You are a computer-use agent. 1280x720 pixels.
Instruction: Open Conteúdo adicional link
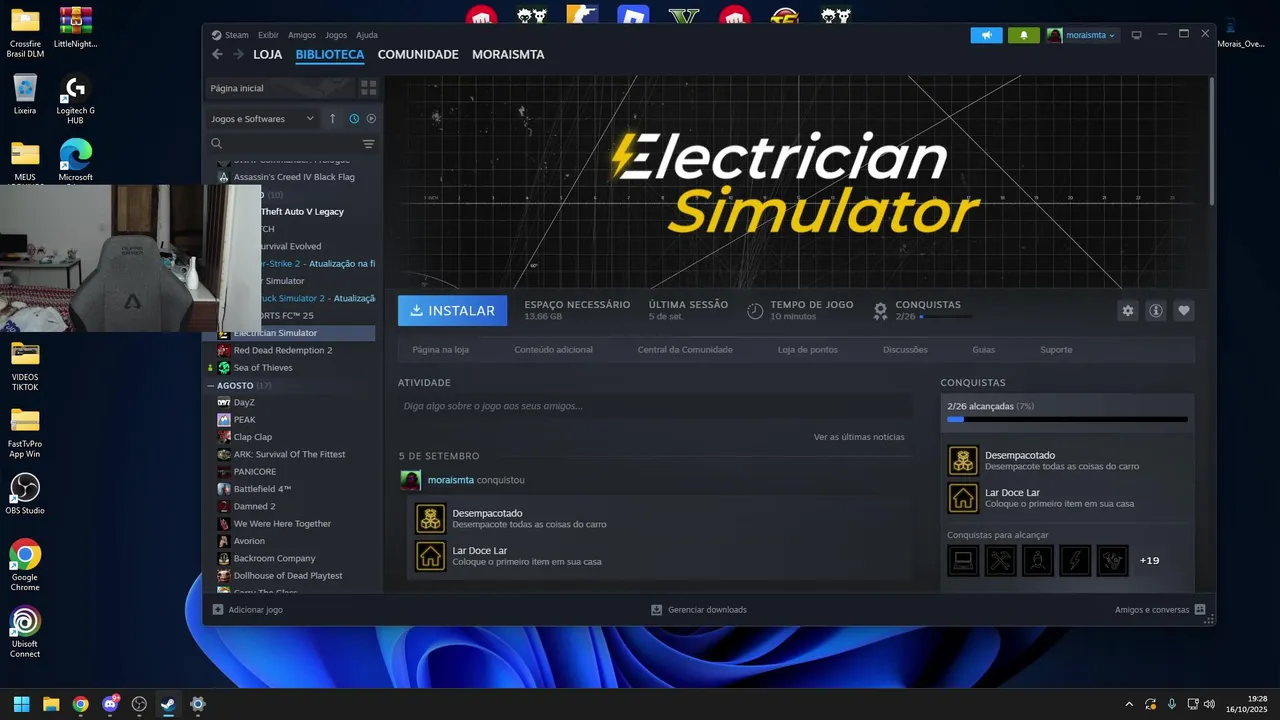coord(553,350)
